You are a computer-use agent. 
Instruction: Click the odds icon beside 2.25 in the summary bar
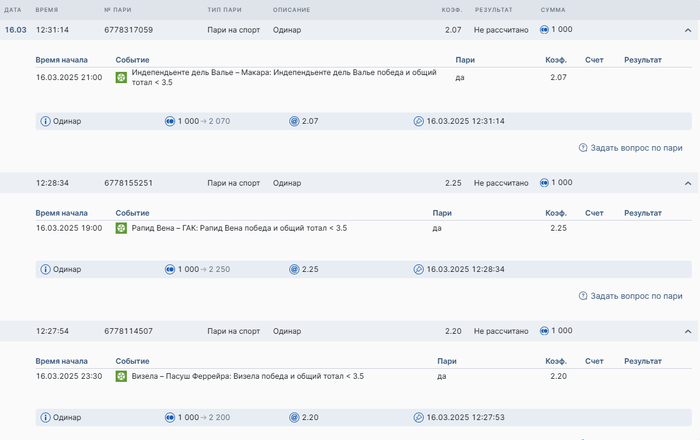pyautogui.click(x=294, y=269)
